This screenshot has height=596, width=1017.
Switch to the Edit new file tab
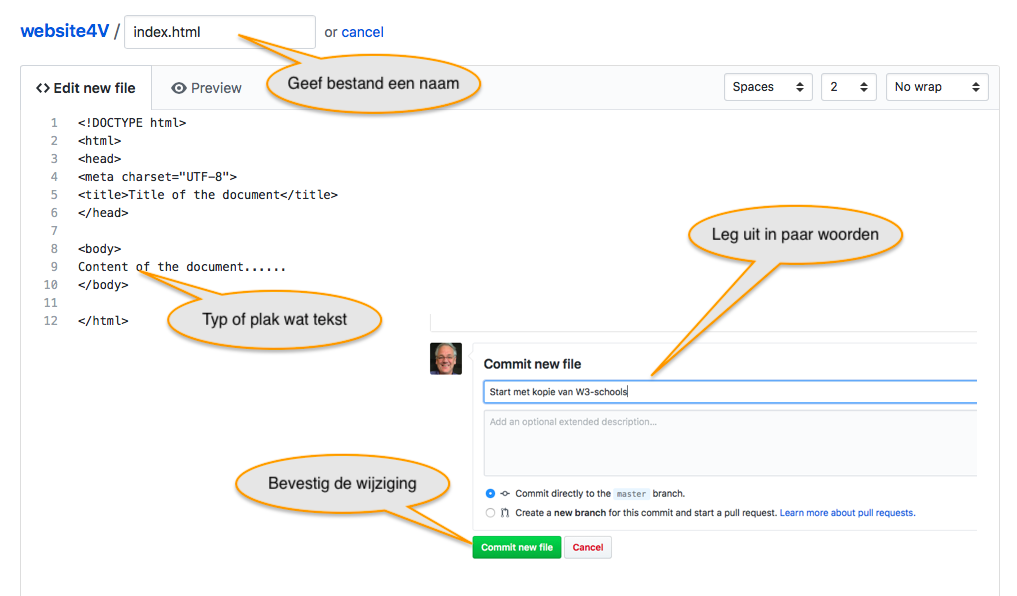(86, 88)
